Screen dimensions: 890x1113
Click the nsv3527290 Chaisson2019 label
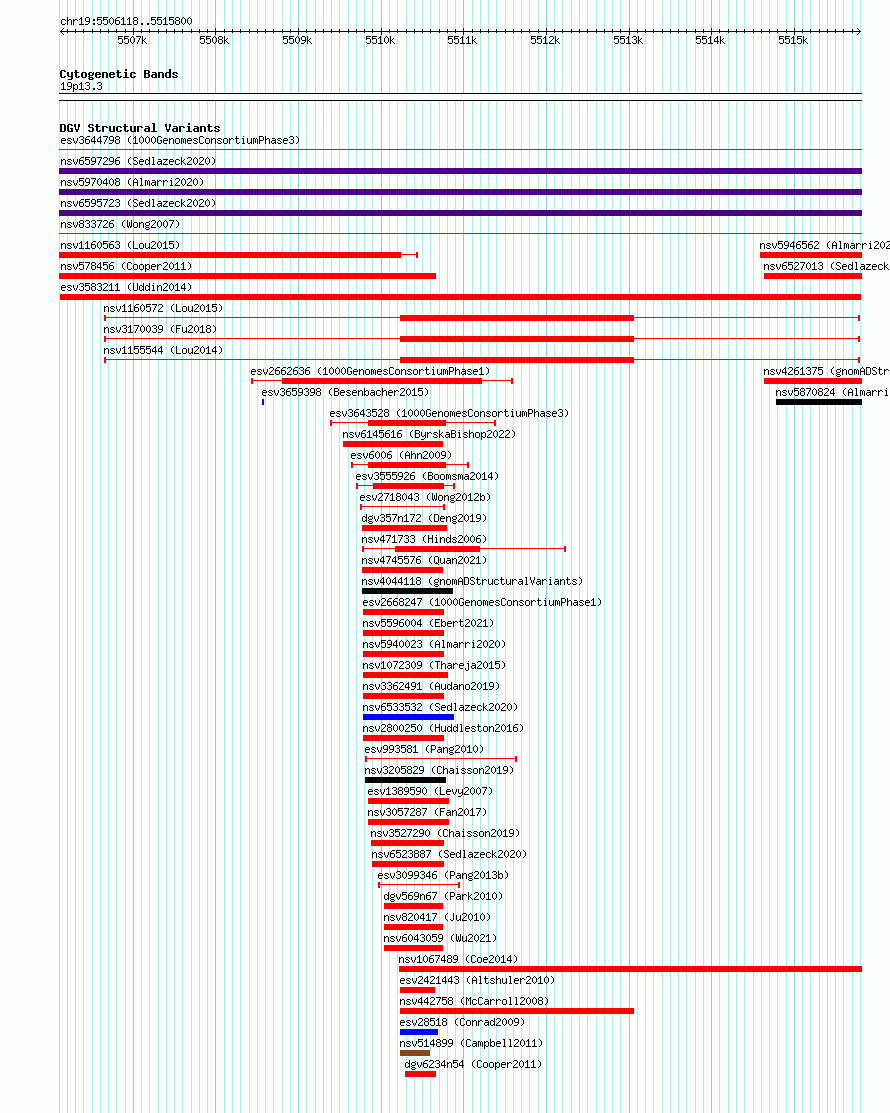point(445,833)
